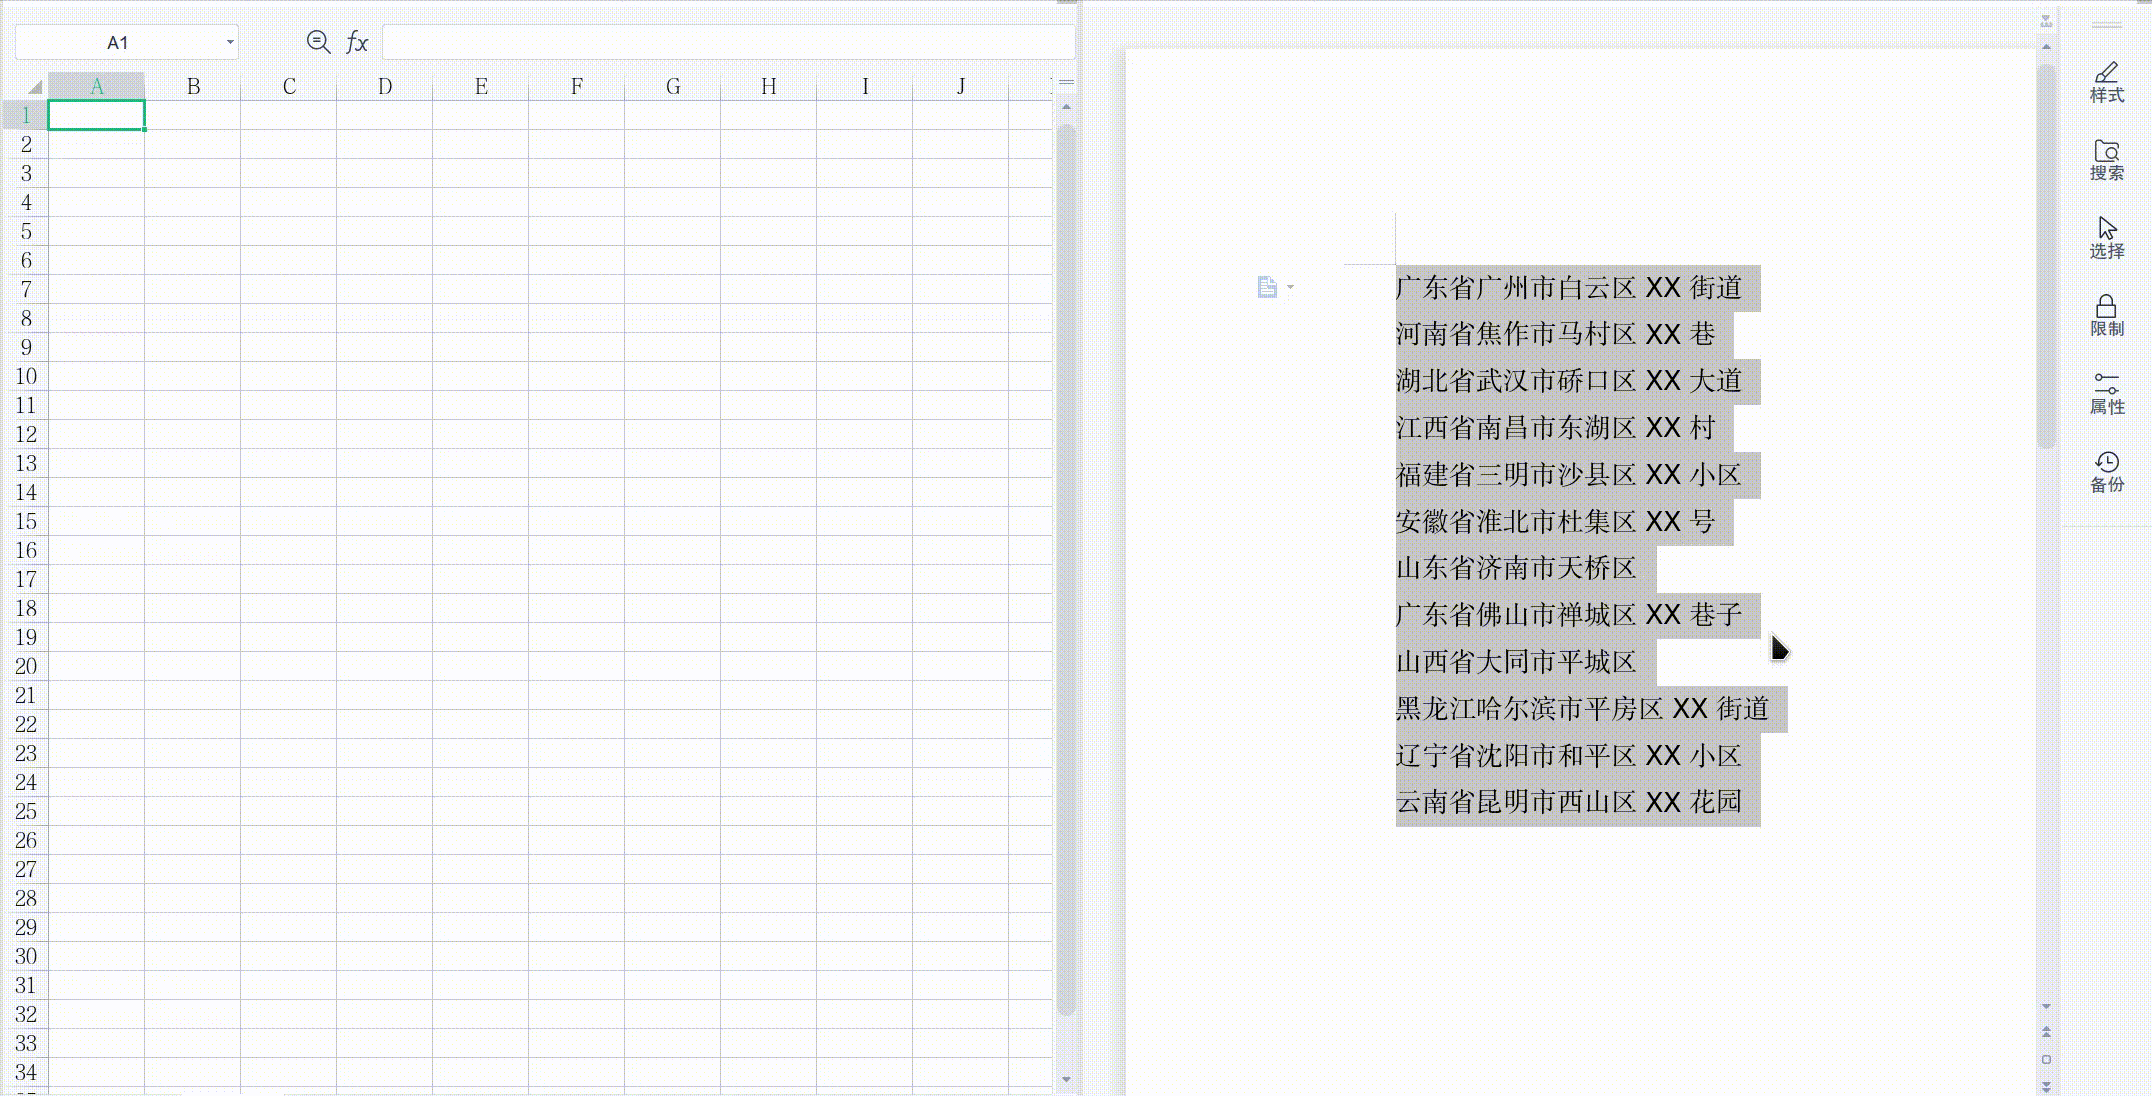Open the 备份 backup panel
Image resolution: width=2152 pixels, height=1096 pixels.
pos(2106,471)
